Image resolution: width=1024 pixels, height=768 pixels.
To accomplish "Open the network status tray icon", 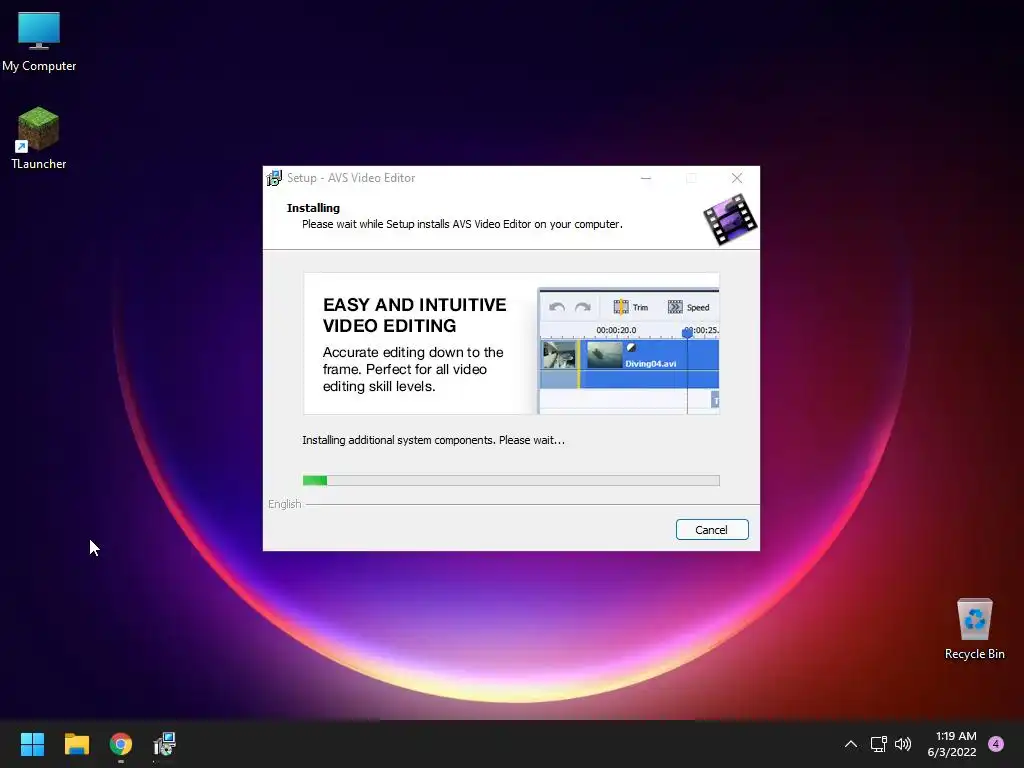I will pos(878,744).
